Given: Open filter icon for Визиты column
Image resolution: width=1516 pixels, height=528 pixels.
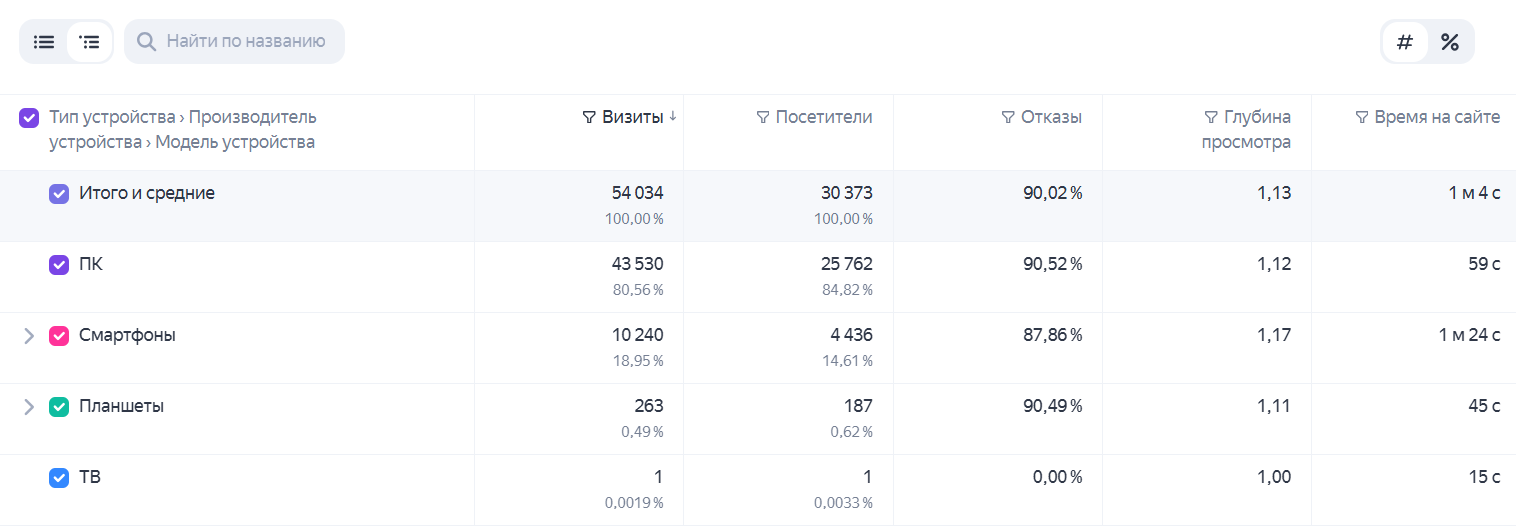Looking at the screenshot, I should click(589, 118).
